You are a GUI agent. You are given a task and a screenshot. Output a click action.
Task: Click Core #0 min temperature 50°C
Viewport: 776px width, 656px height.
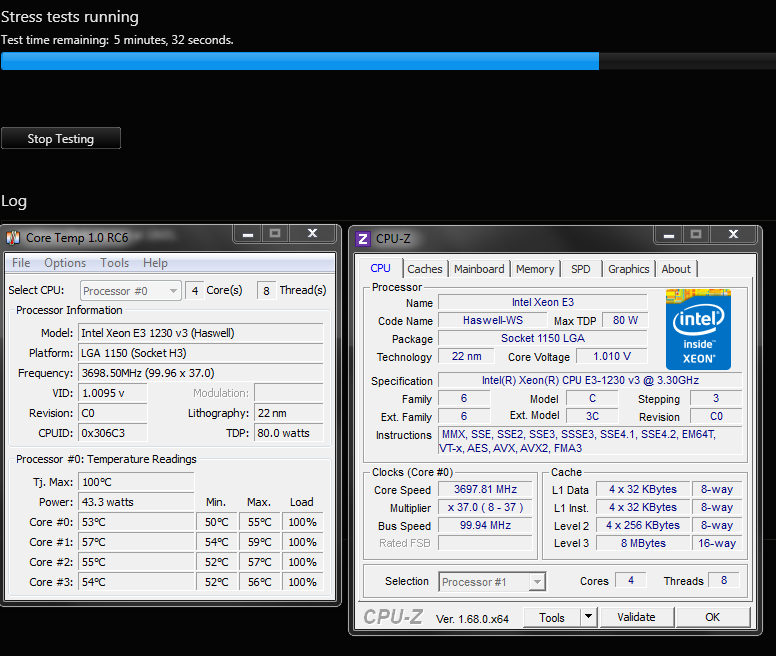(217, 522)
